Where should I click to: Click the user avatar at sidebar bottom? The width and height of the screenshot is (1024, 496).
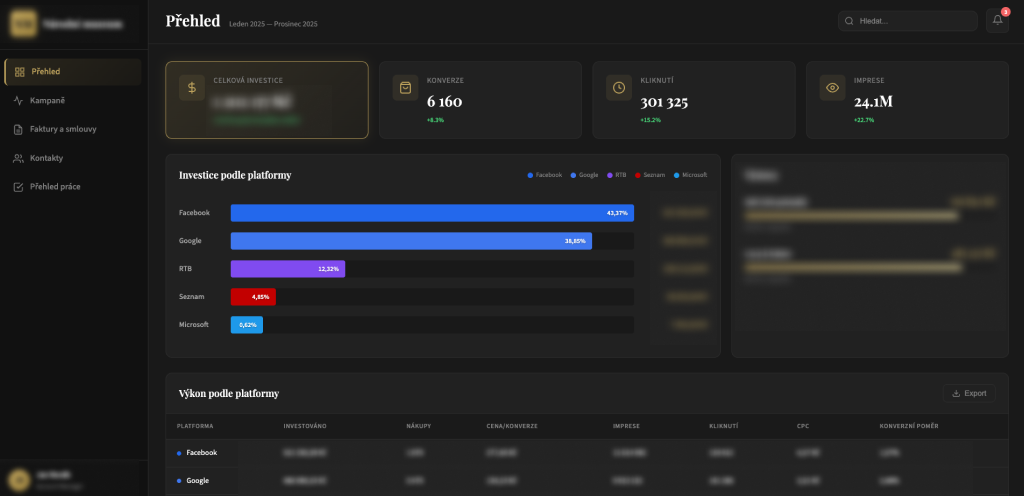pos(18,478)
